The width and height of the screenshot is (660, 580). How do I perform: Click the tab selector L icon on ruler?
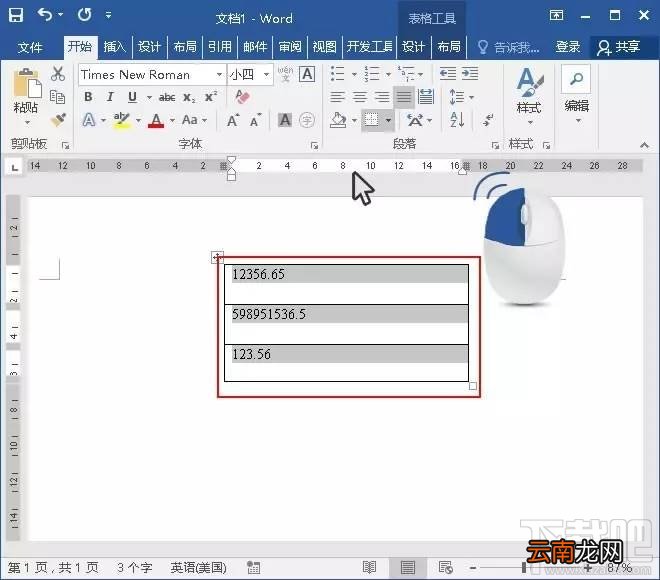[15, 167]
